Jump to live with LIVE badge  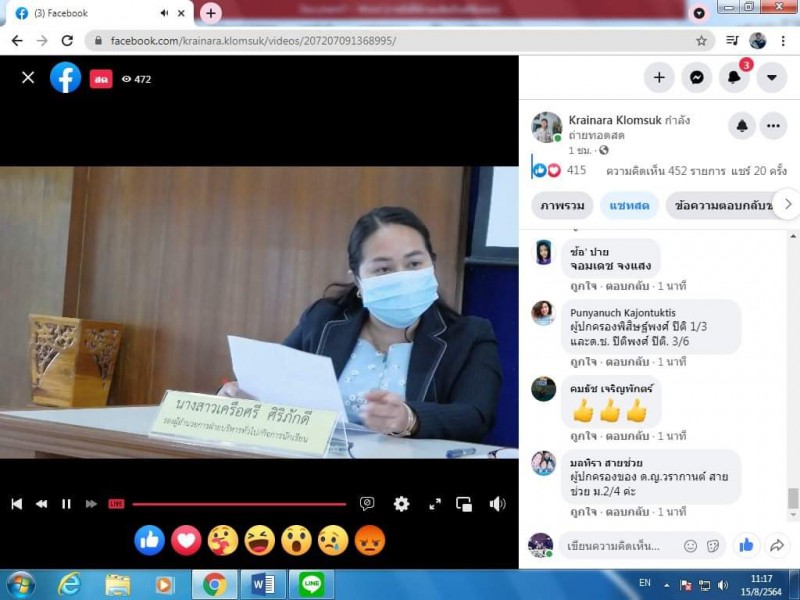click(x=116, y=504)
